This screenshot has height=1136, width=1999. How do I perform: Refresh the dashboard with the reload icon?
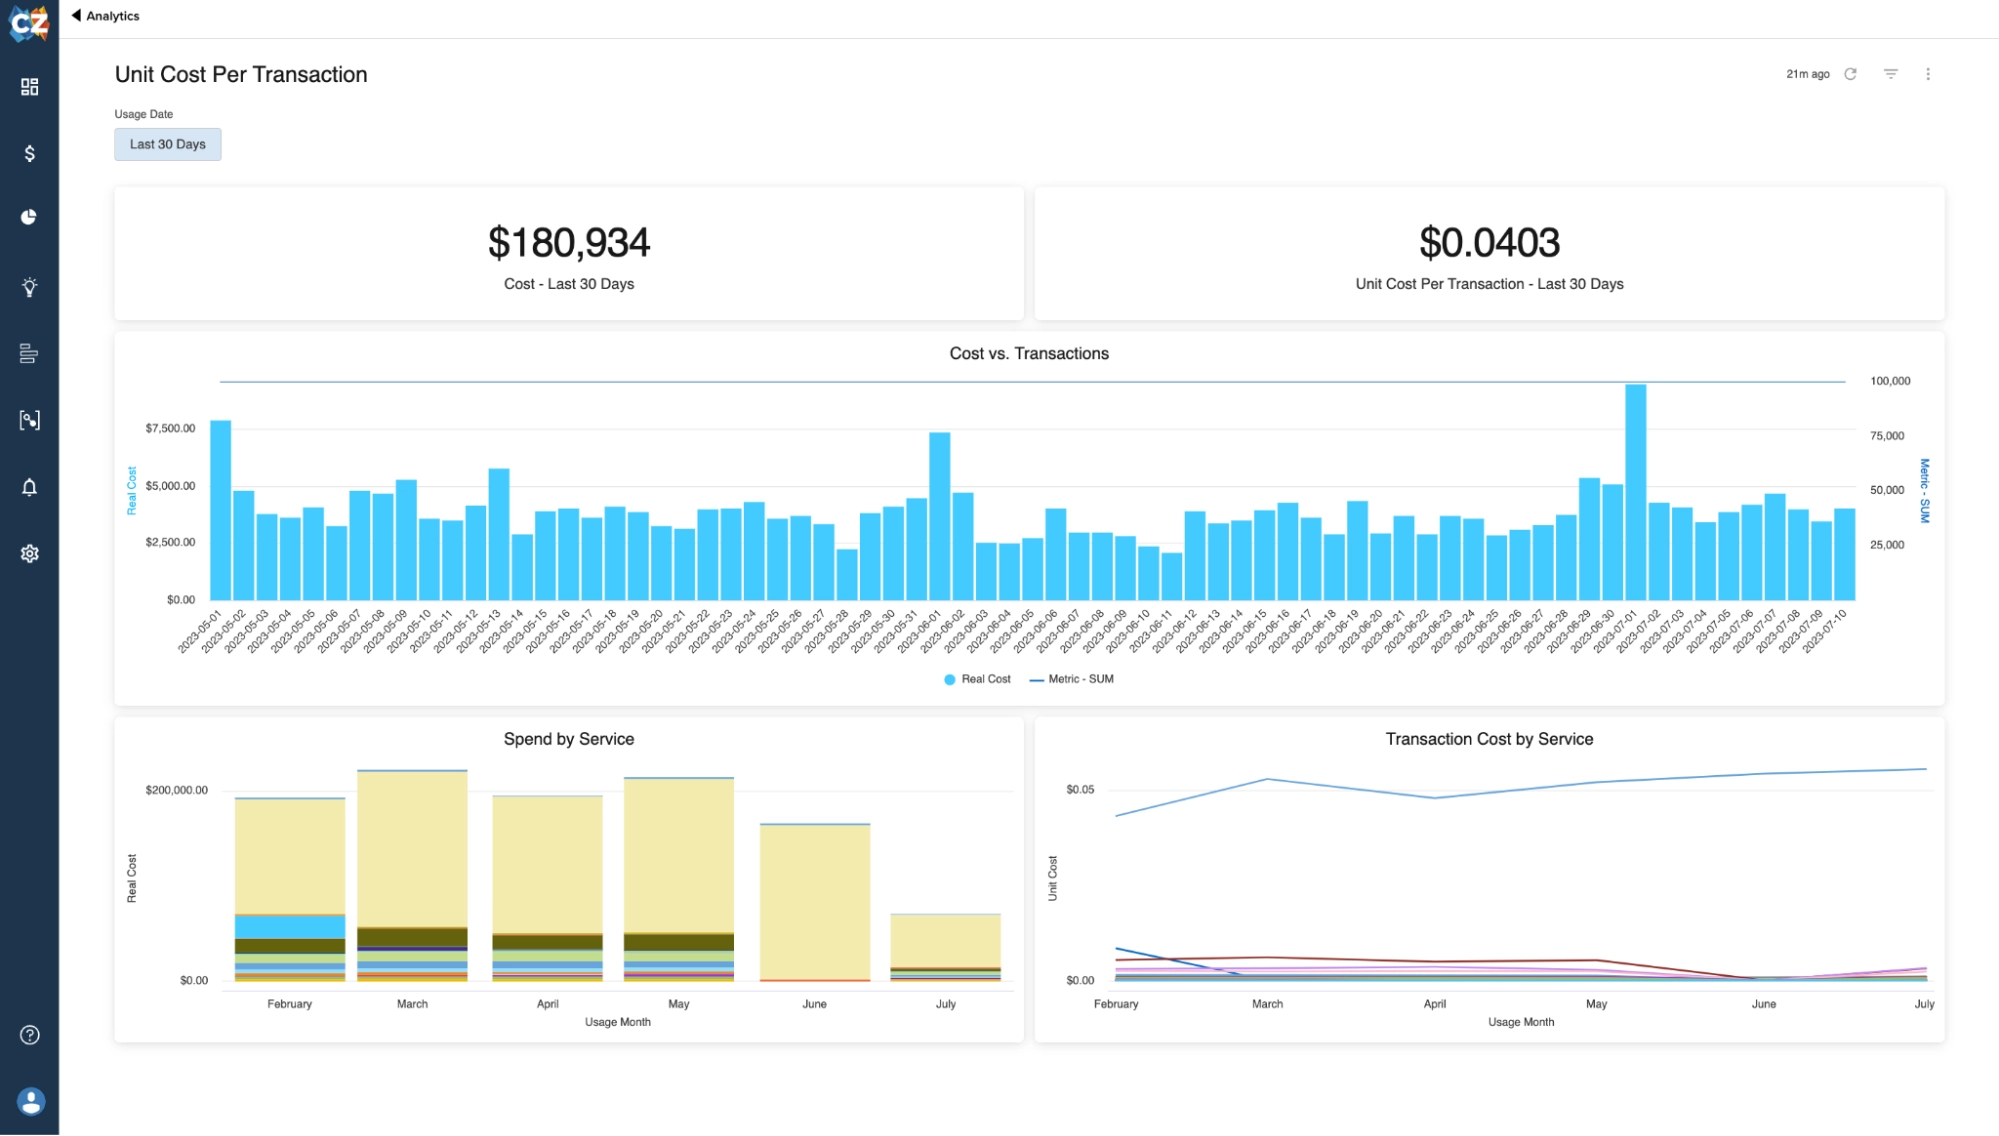click(1853, 73)
